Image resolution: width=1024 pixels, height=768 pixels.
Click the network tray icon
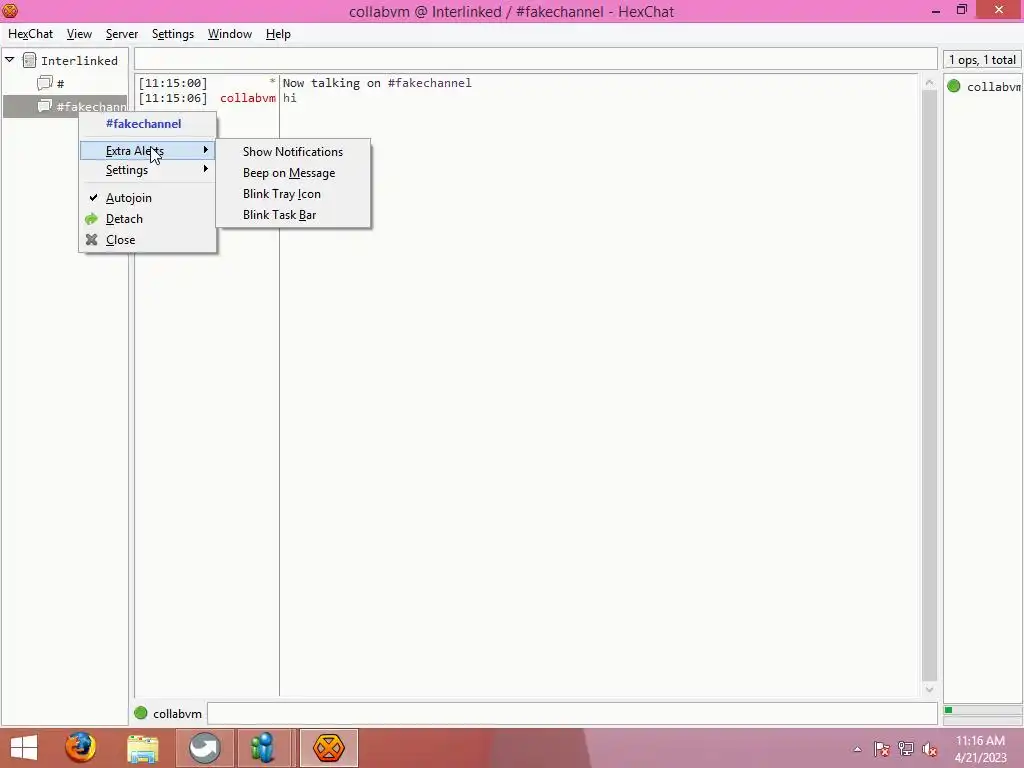[905, 749]
